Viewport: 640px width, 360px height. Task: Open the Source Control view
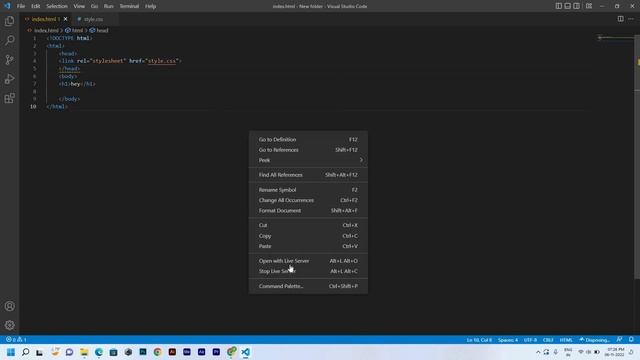point(9,60)
